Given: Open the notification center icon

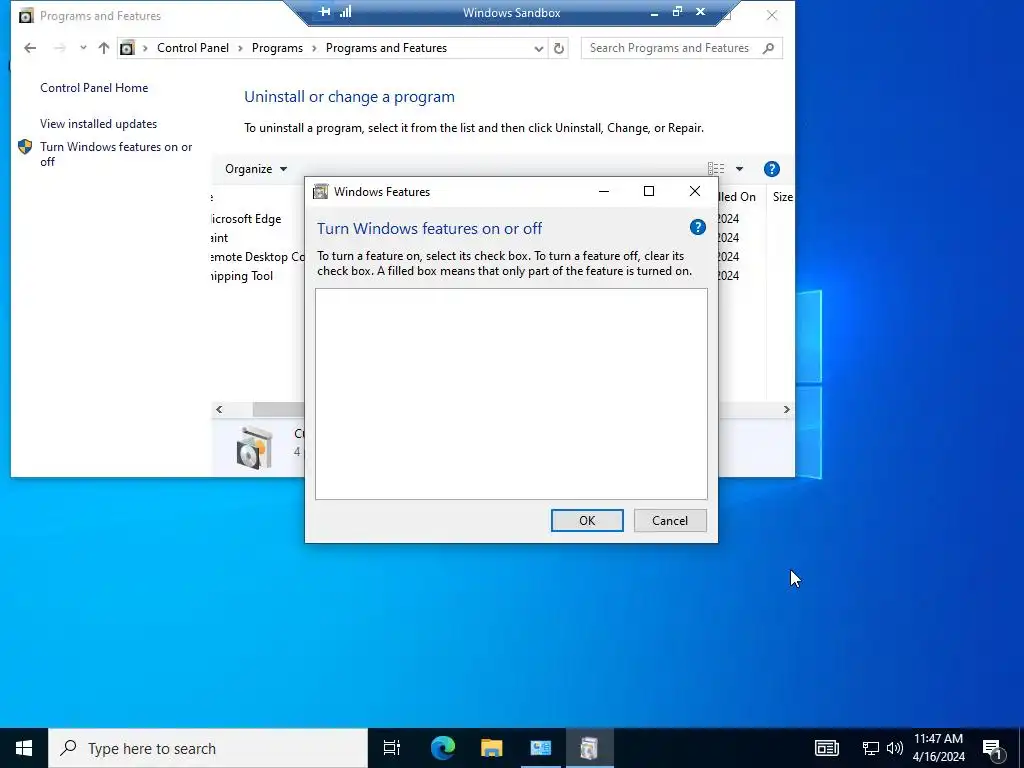Looking at the screenshot, I should click(x=993, y=748).
